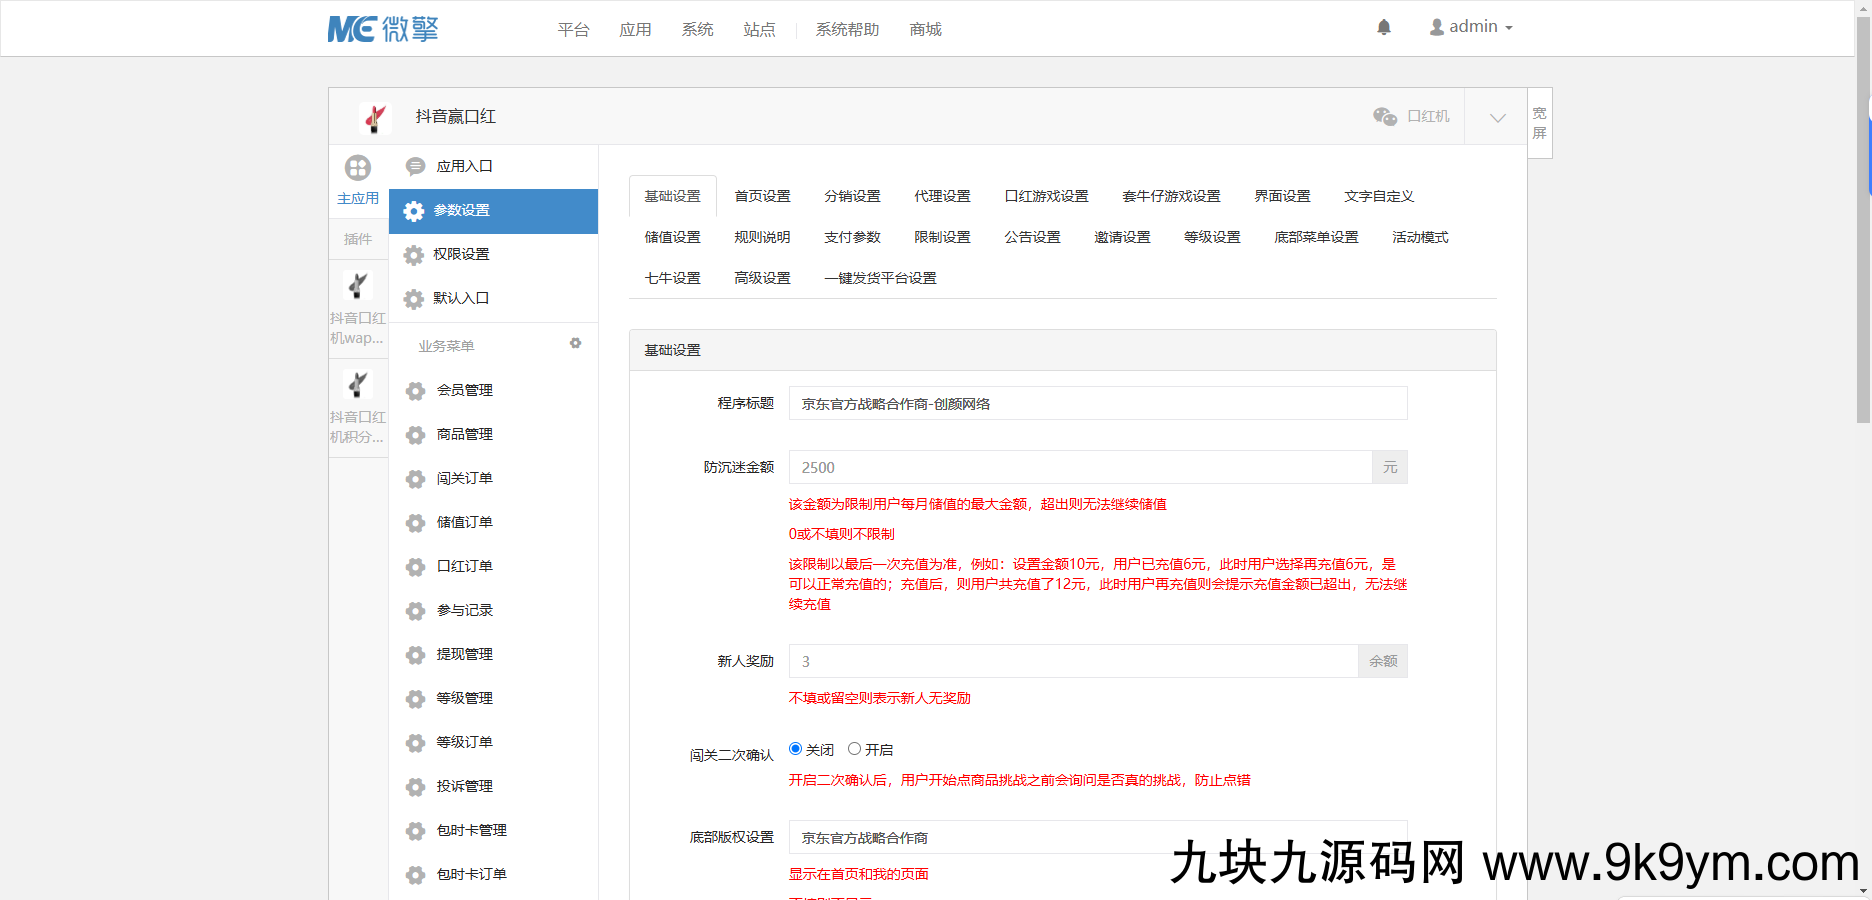Open 主应用 grid icon in sidebar
The height and width of the screenshot is (900, 1872).
point(358,168)
